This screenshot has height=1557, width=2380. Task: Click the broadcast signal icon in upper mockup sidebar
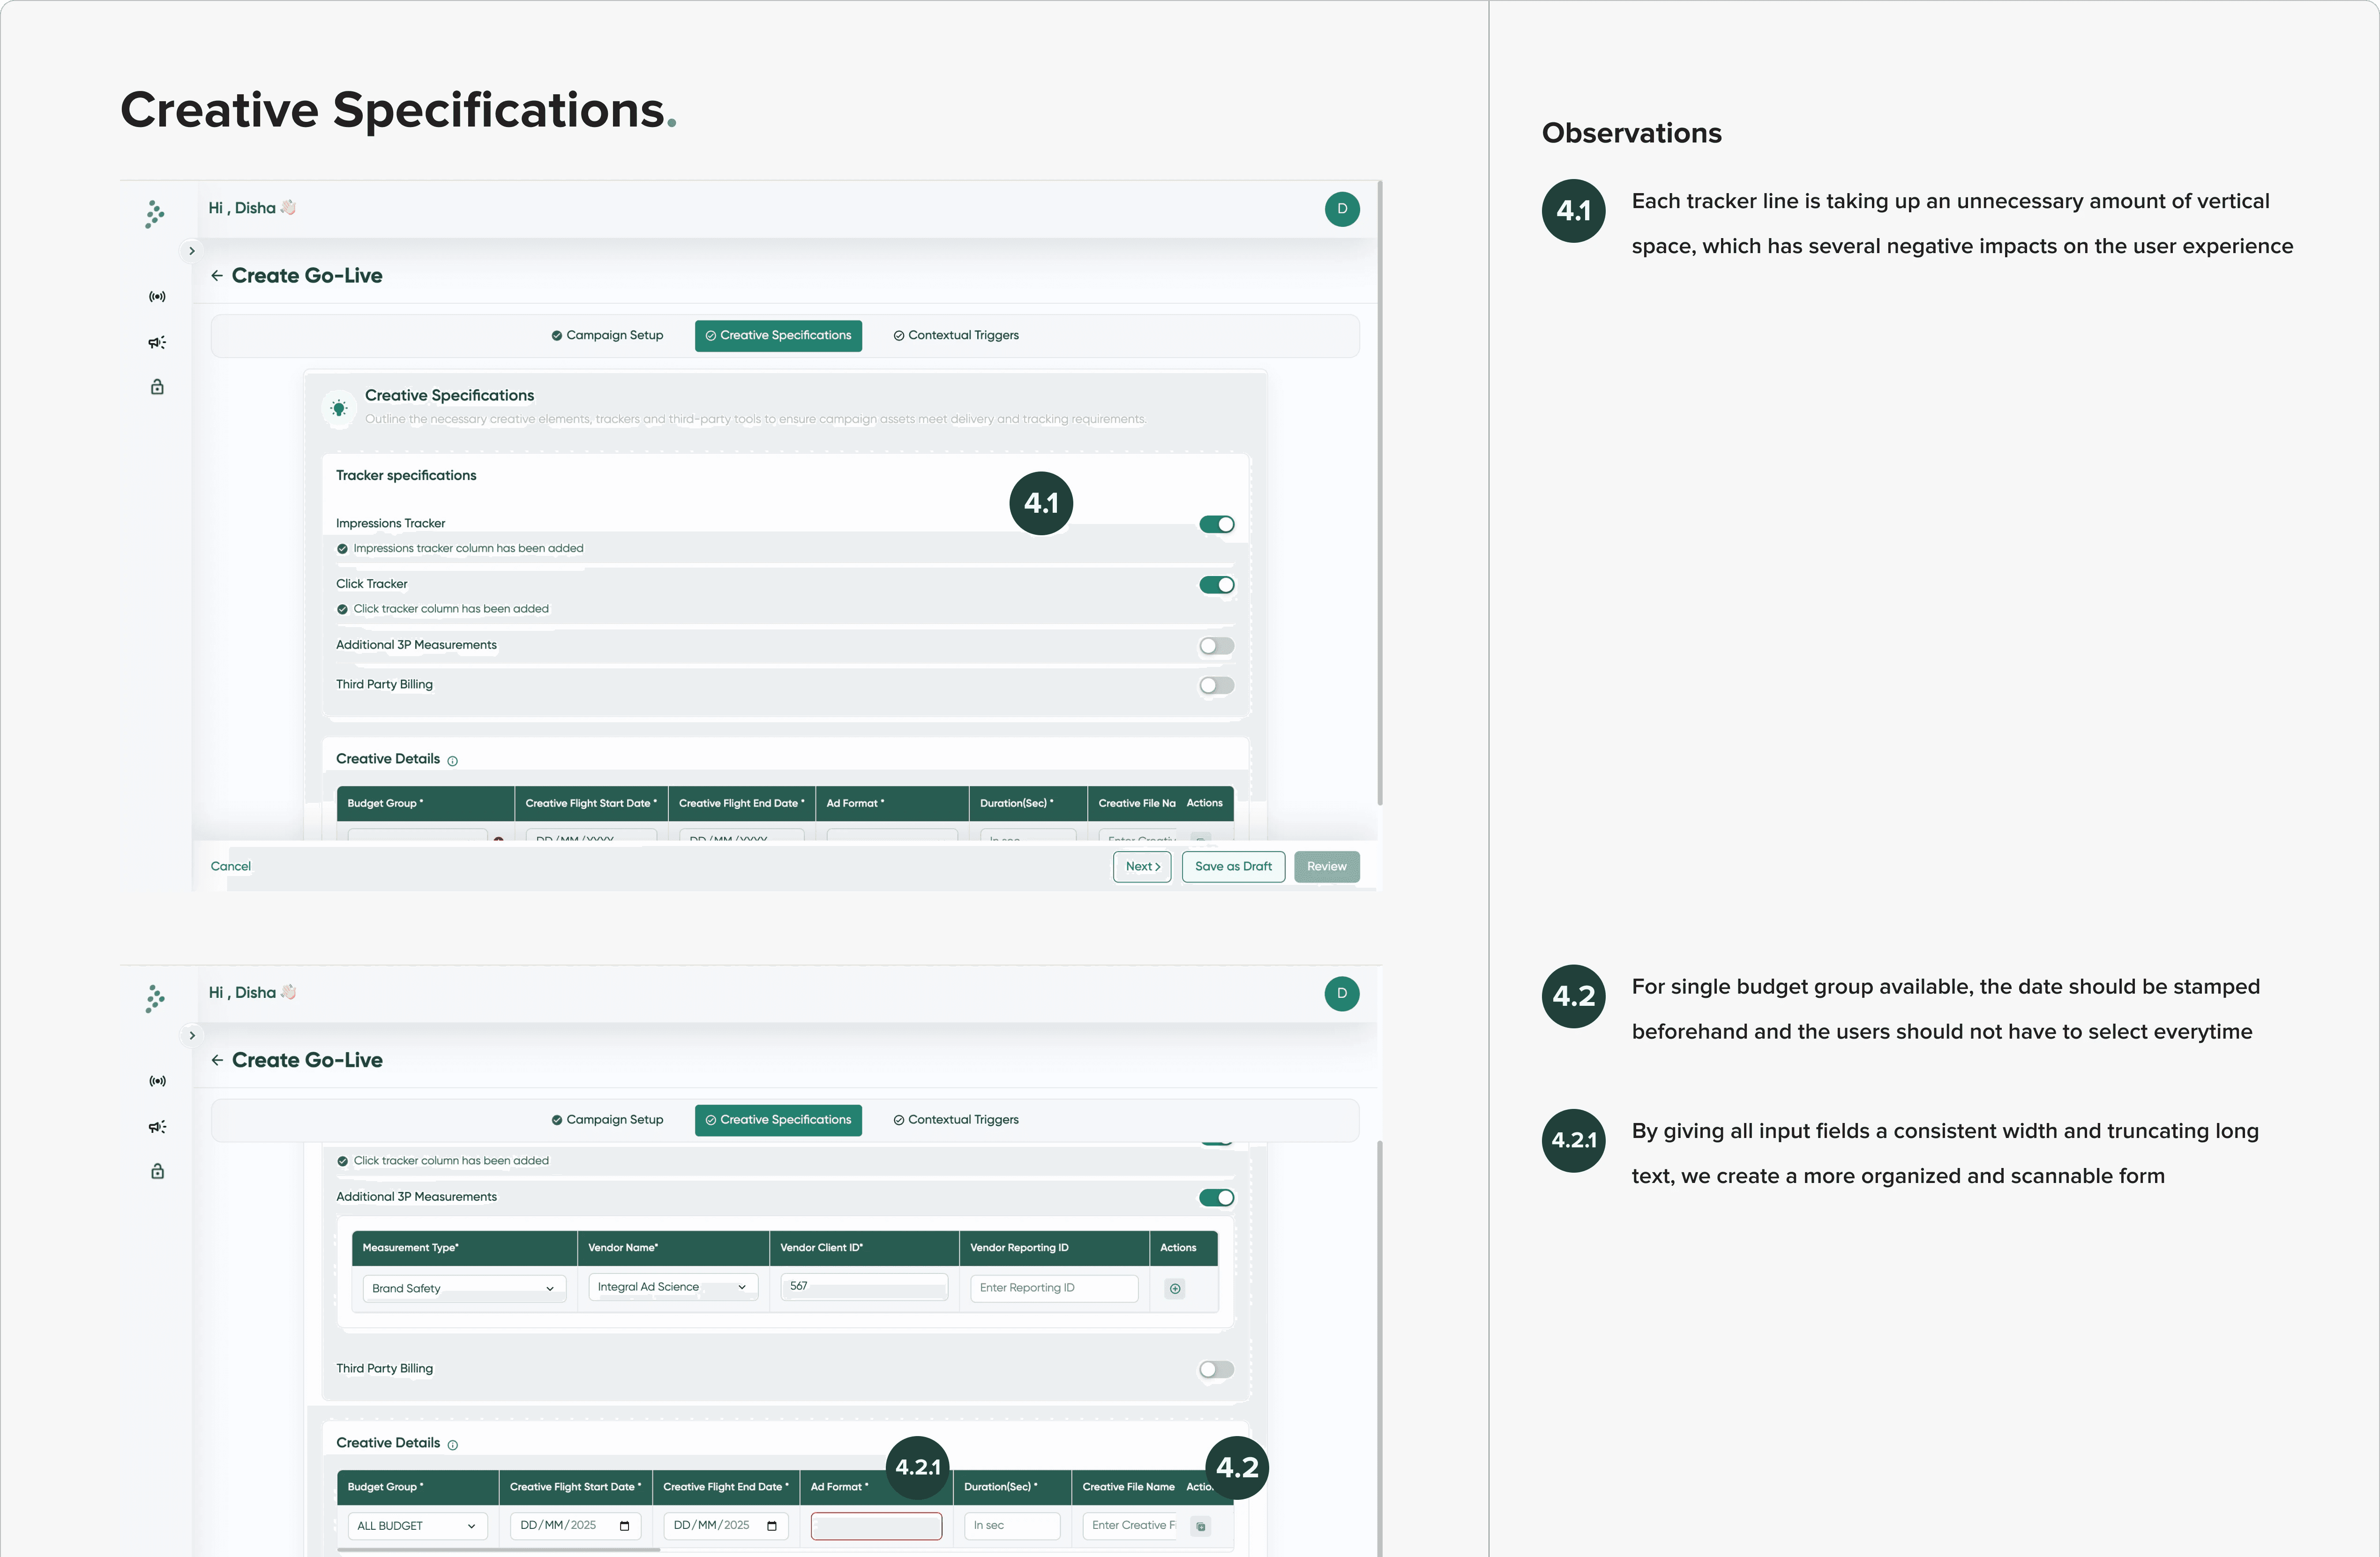coord(157,297)
